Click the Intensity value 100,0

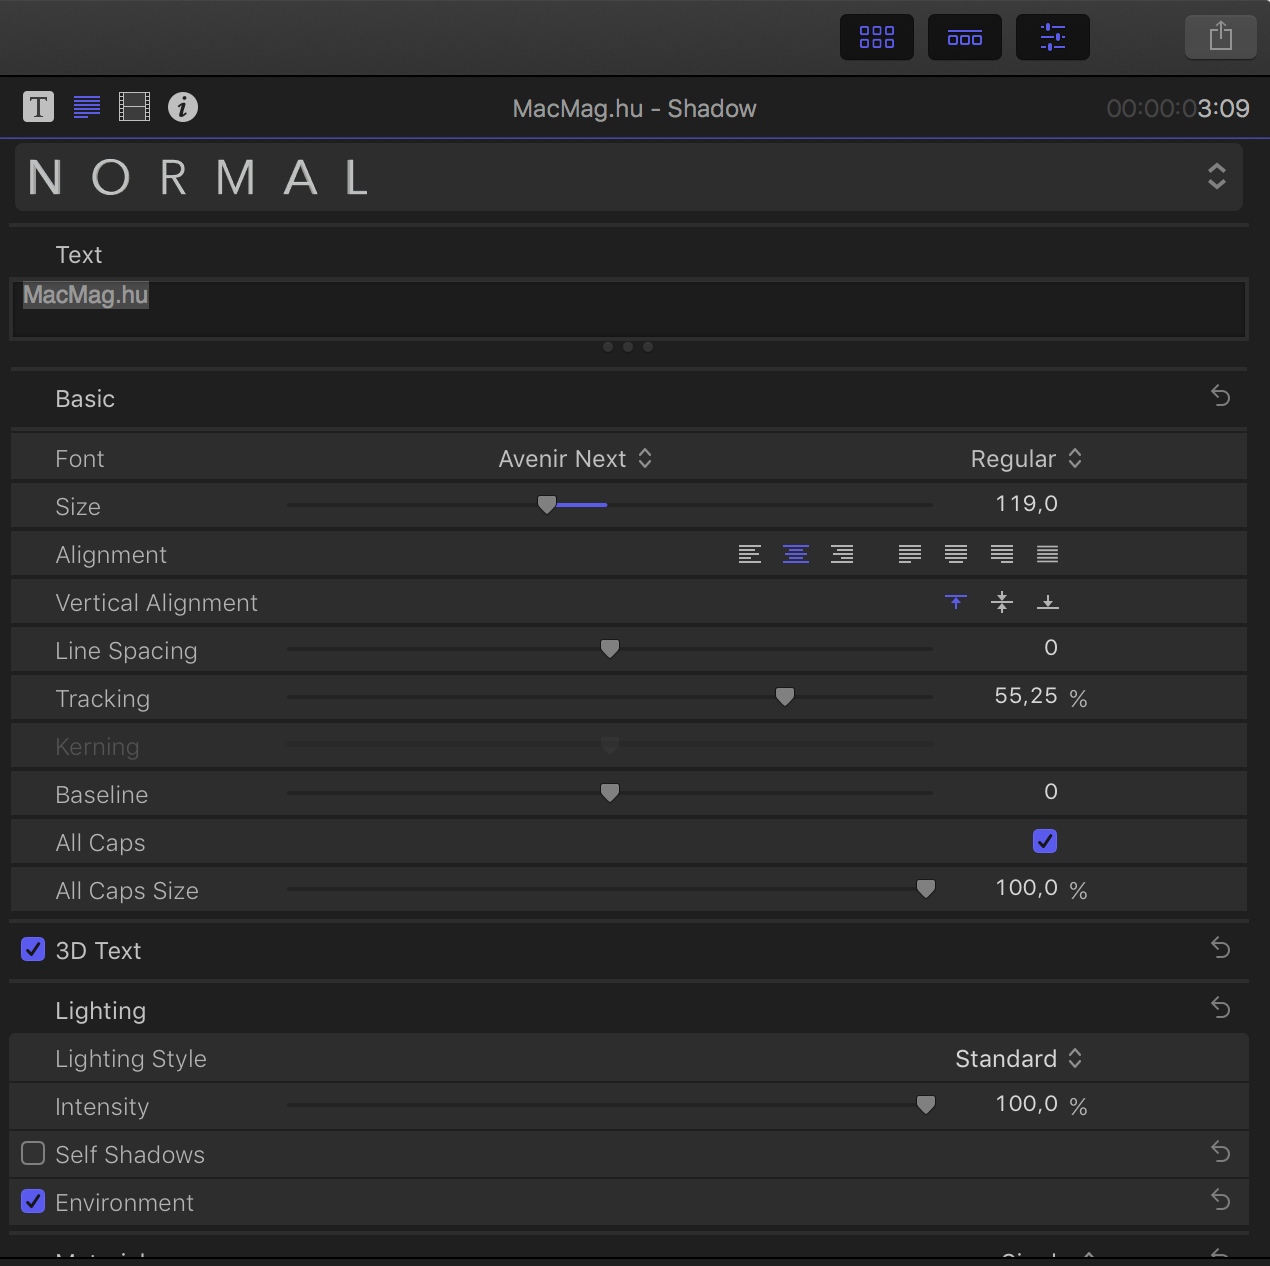click(x=1026, y=1104)
